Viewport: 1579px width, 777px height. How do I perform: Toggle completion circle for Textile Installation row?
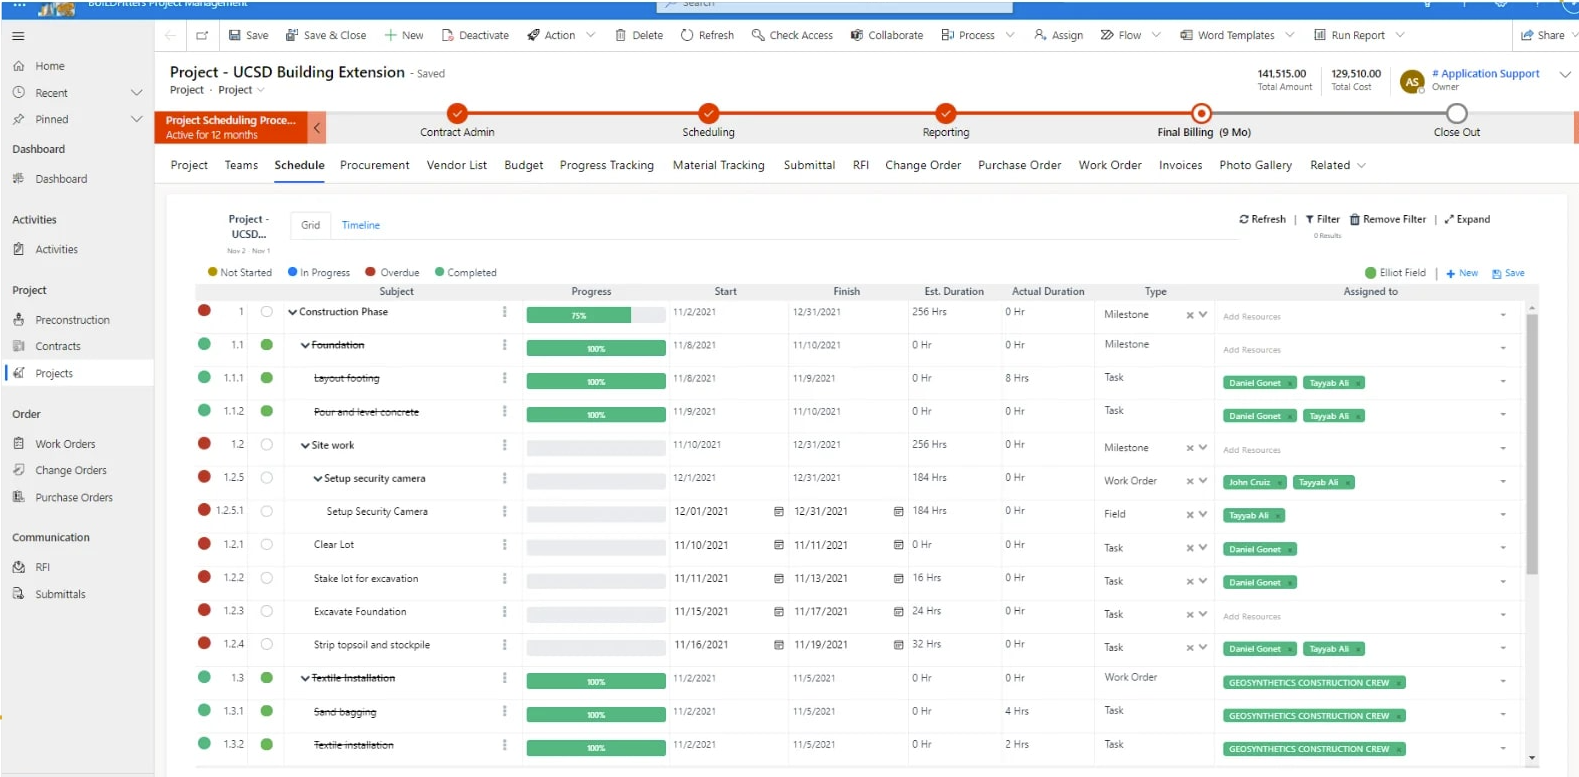pos(267,678)
